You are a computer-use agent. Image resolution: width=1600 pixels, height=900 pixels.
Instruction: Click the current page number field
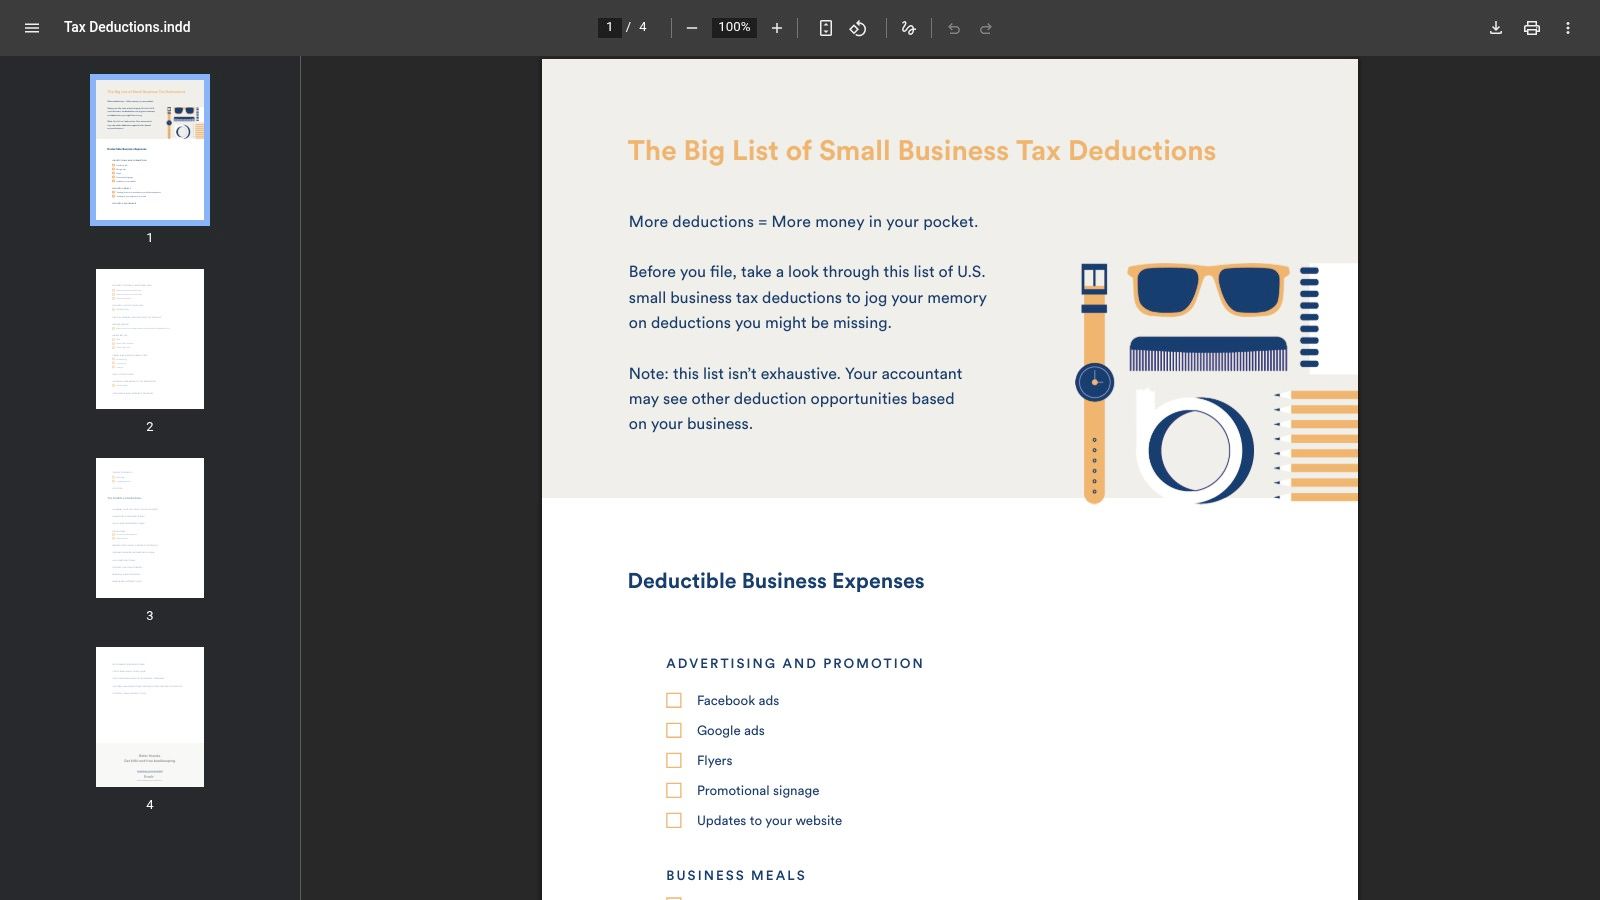610,27
